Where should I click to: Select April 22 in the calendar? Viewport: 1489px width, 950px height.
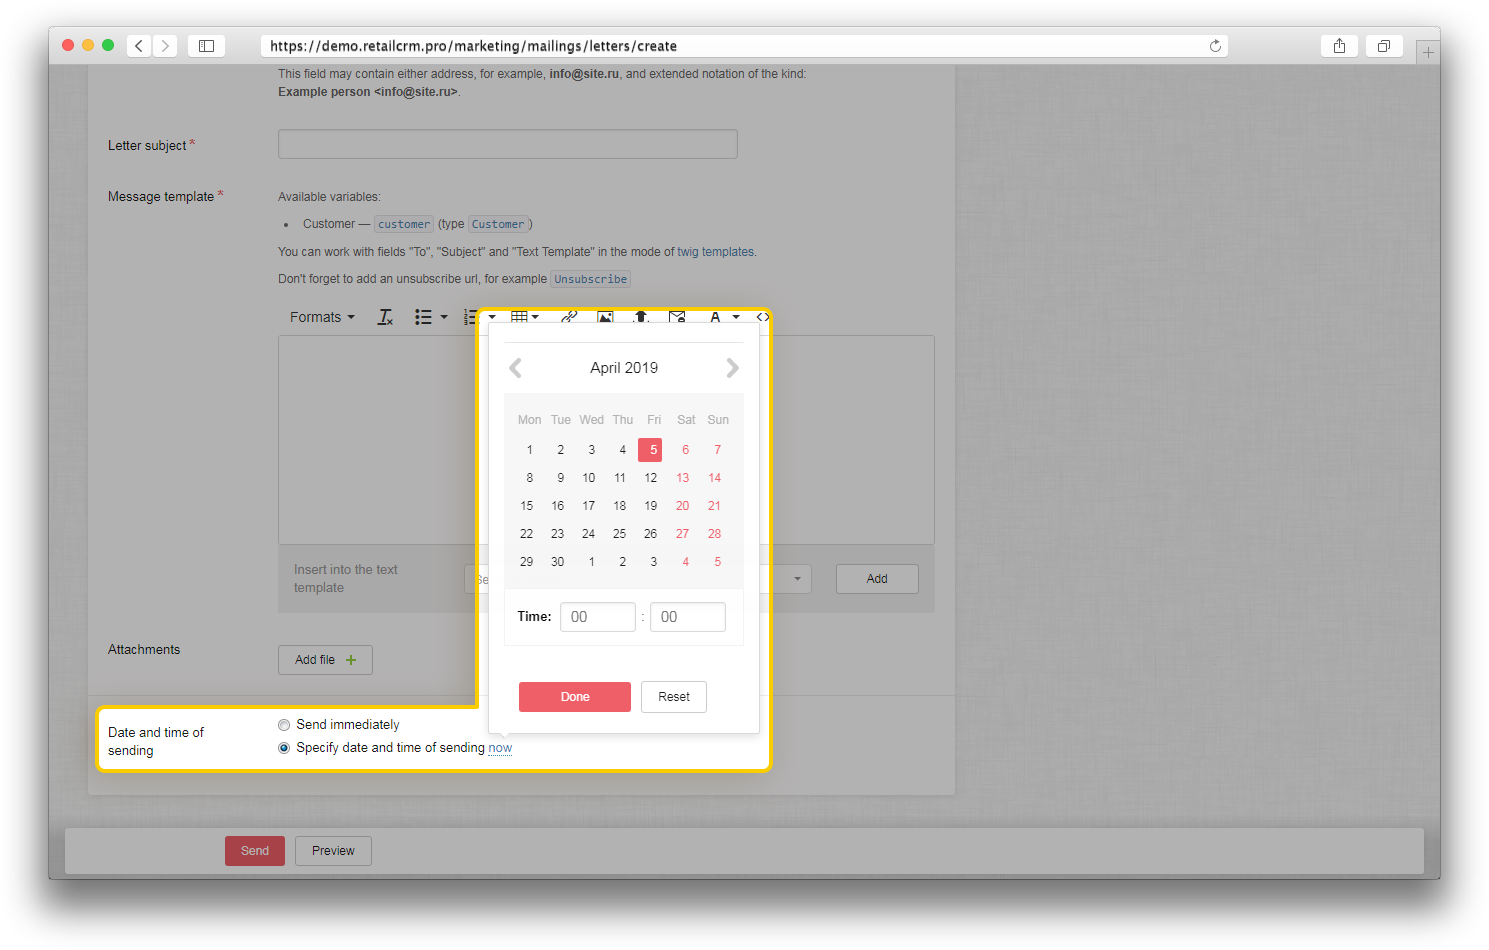(x=527, y=534)
